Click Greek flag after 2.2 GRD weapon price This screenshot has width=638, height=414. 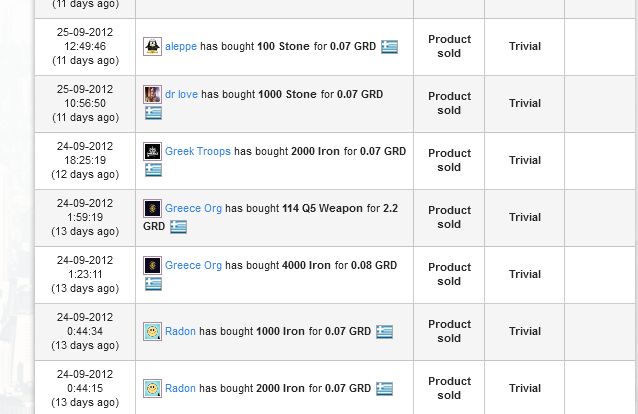coord(178,227)
